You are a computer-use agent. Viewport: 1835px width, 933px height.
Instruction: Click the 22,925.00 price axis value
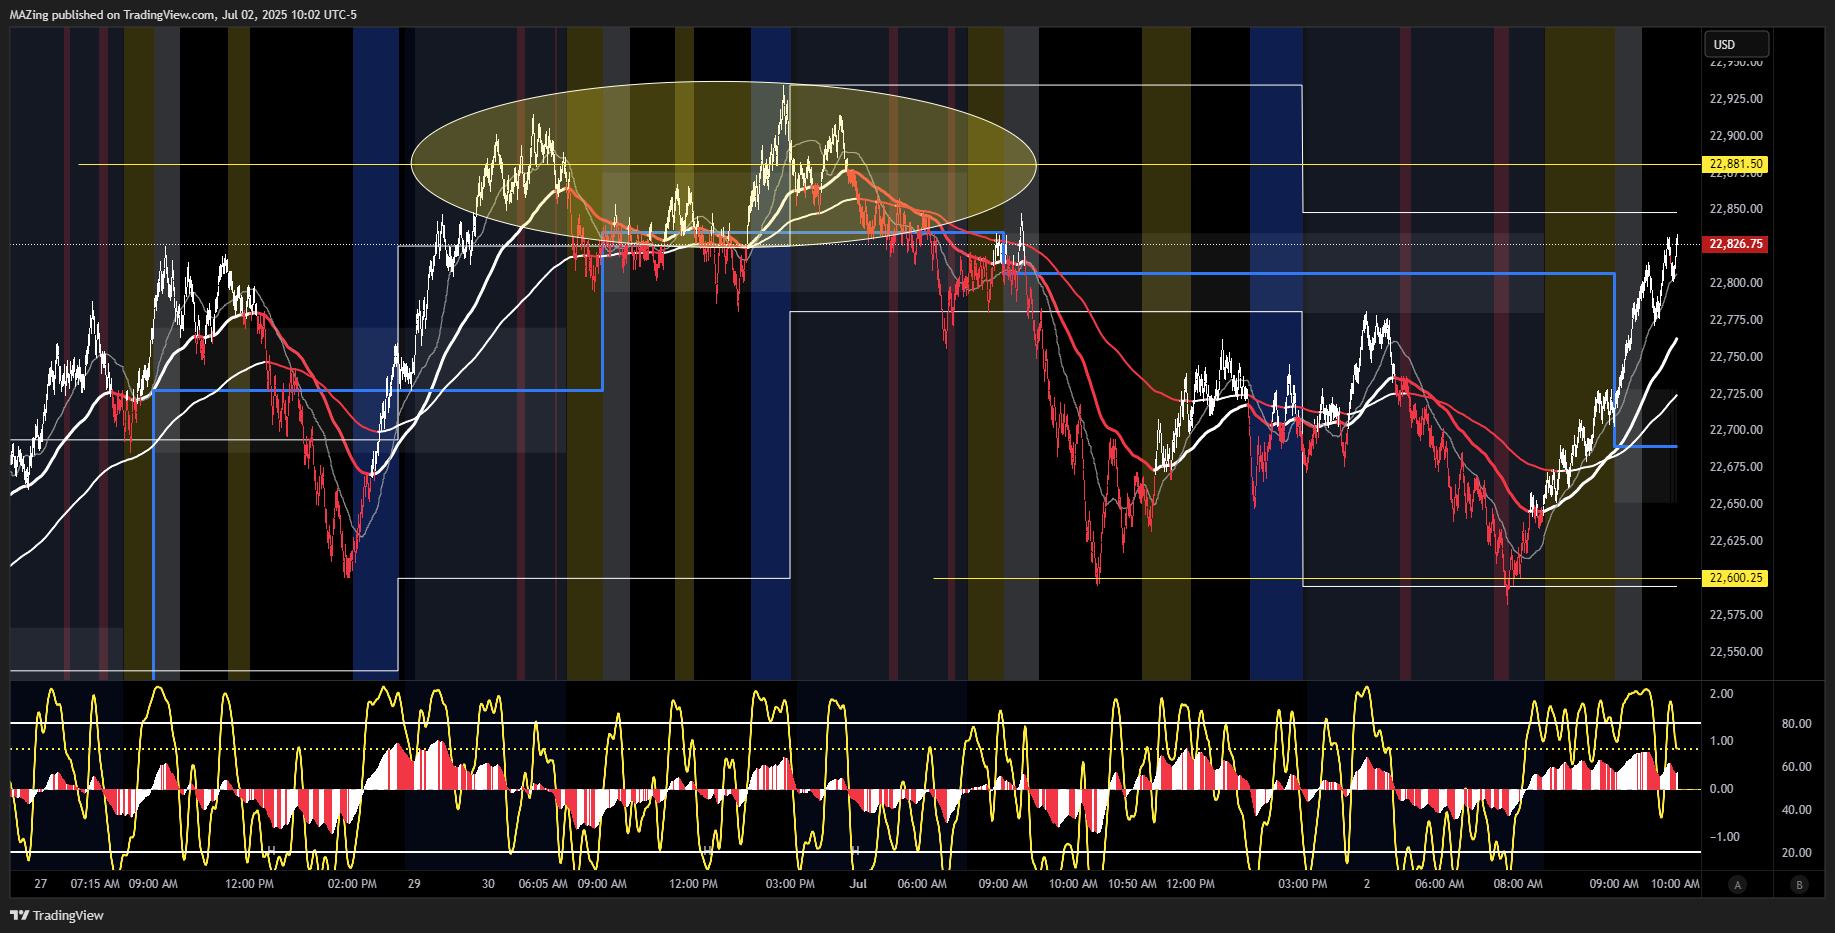(1736, 99)
